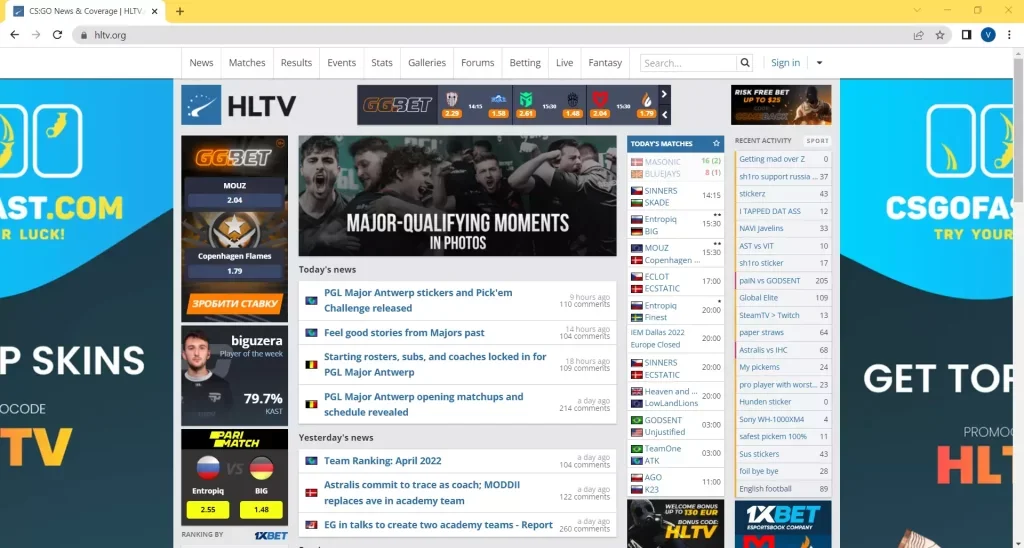Click Belgium flag beside Starting rosters news
Image resolution: width=1024 pixels, height=548 pixels.
pos(312,364)
